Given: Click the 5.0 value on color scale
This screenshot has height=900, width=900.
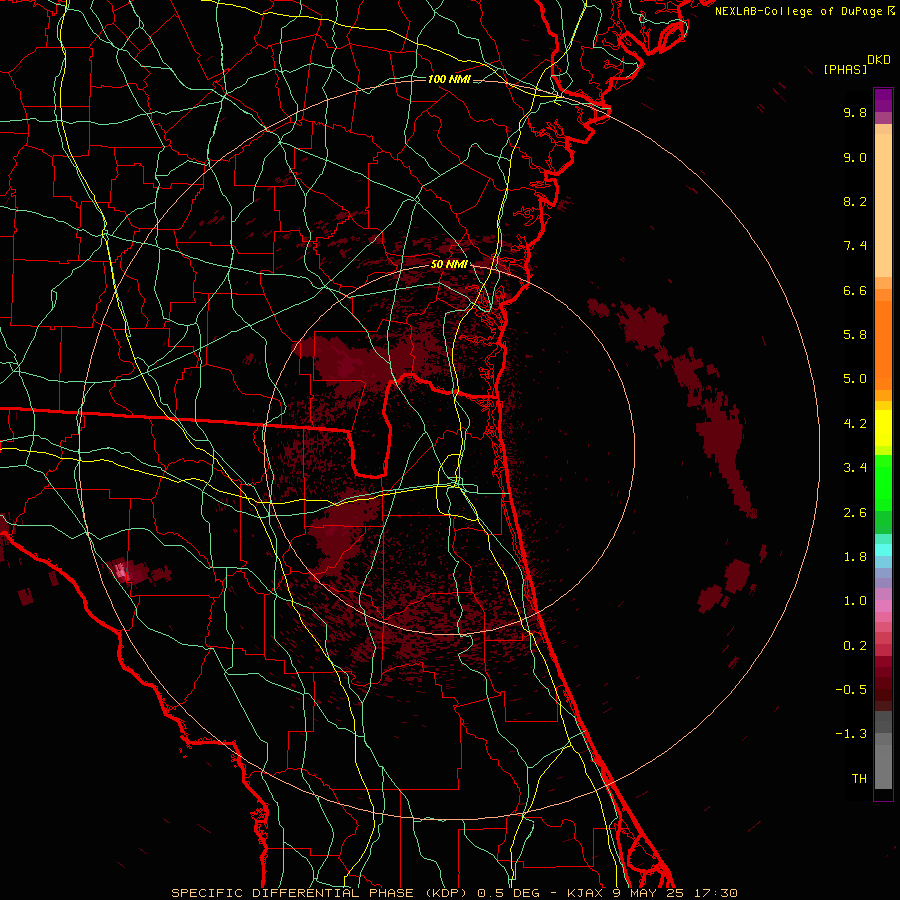Looking at the screenshot, I should [855, 379].
